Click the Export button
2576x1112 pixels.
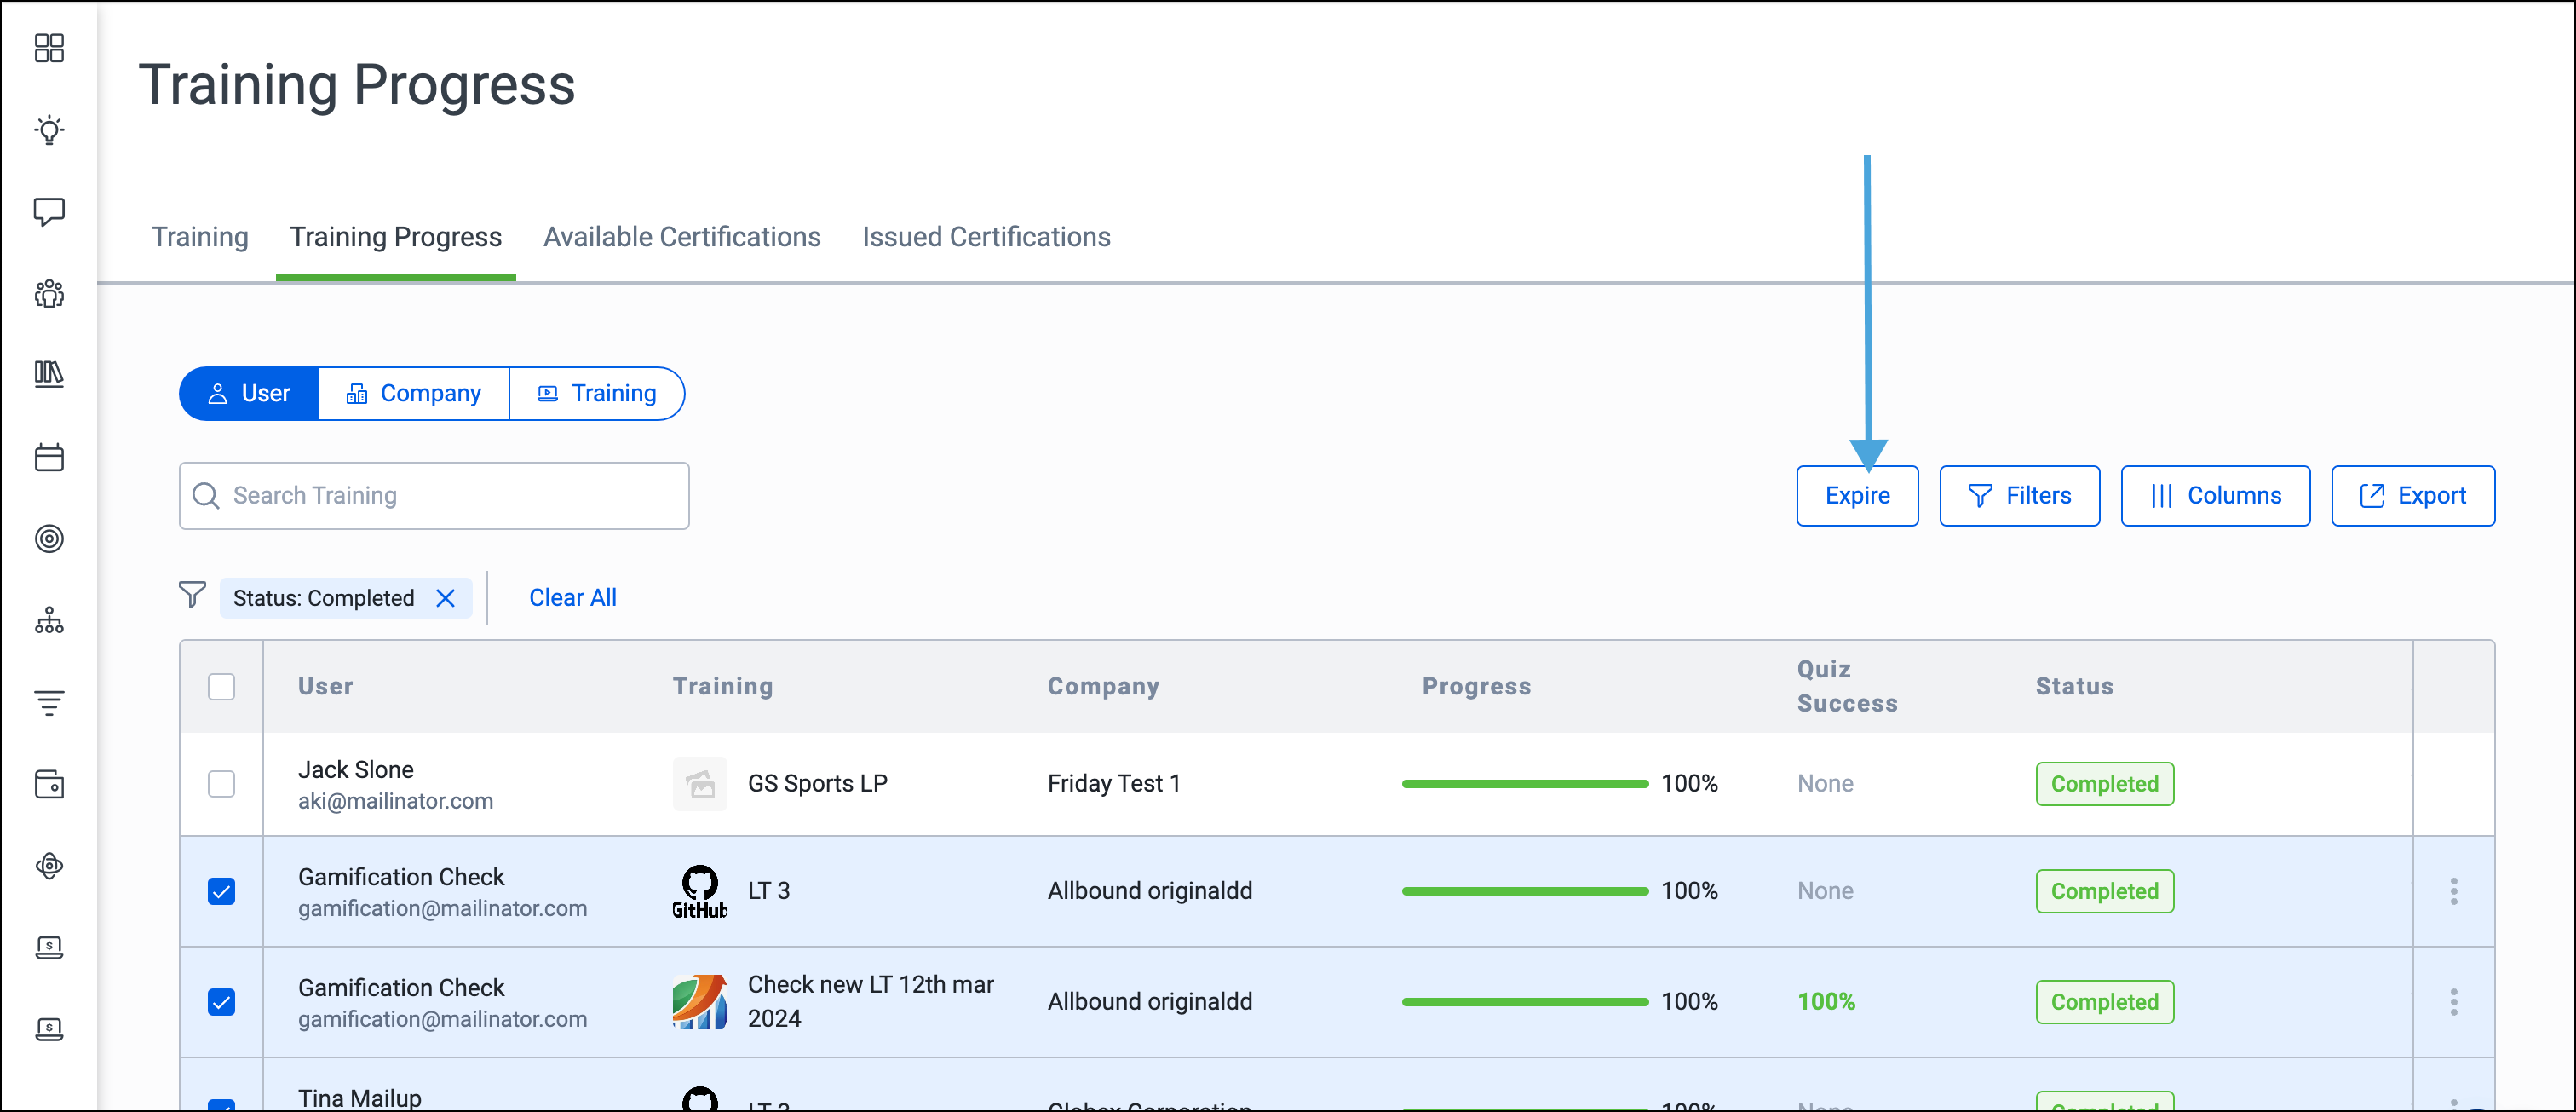point(2412,496)
